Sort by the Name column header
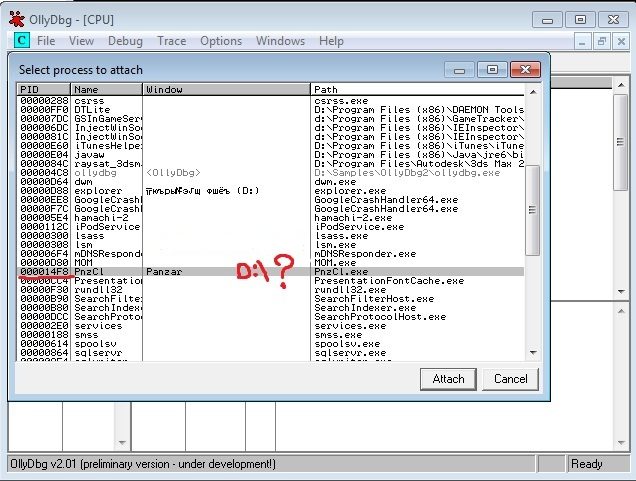Screen dimensions: 636x481 click(x=107, y=90)
